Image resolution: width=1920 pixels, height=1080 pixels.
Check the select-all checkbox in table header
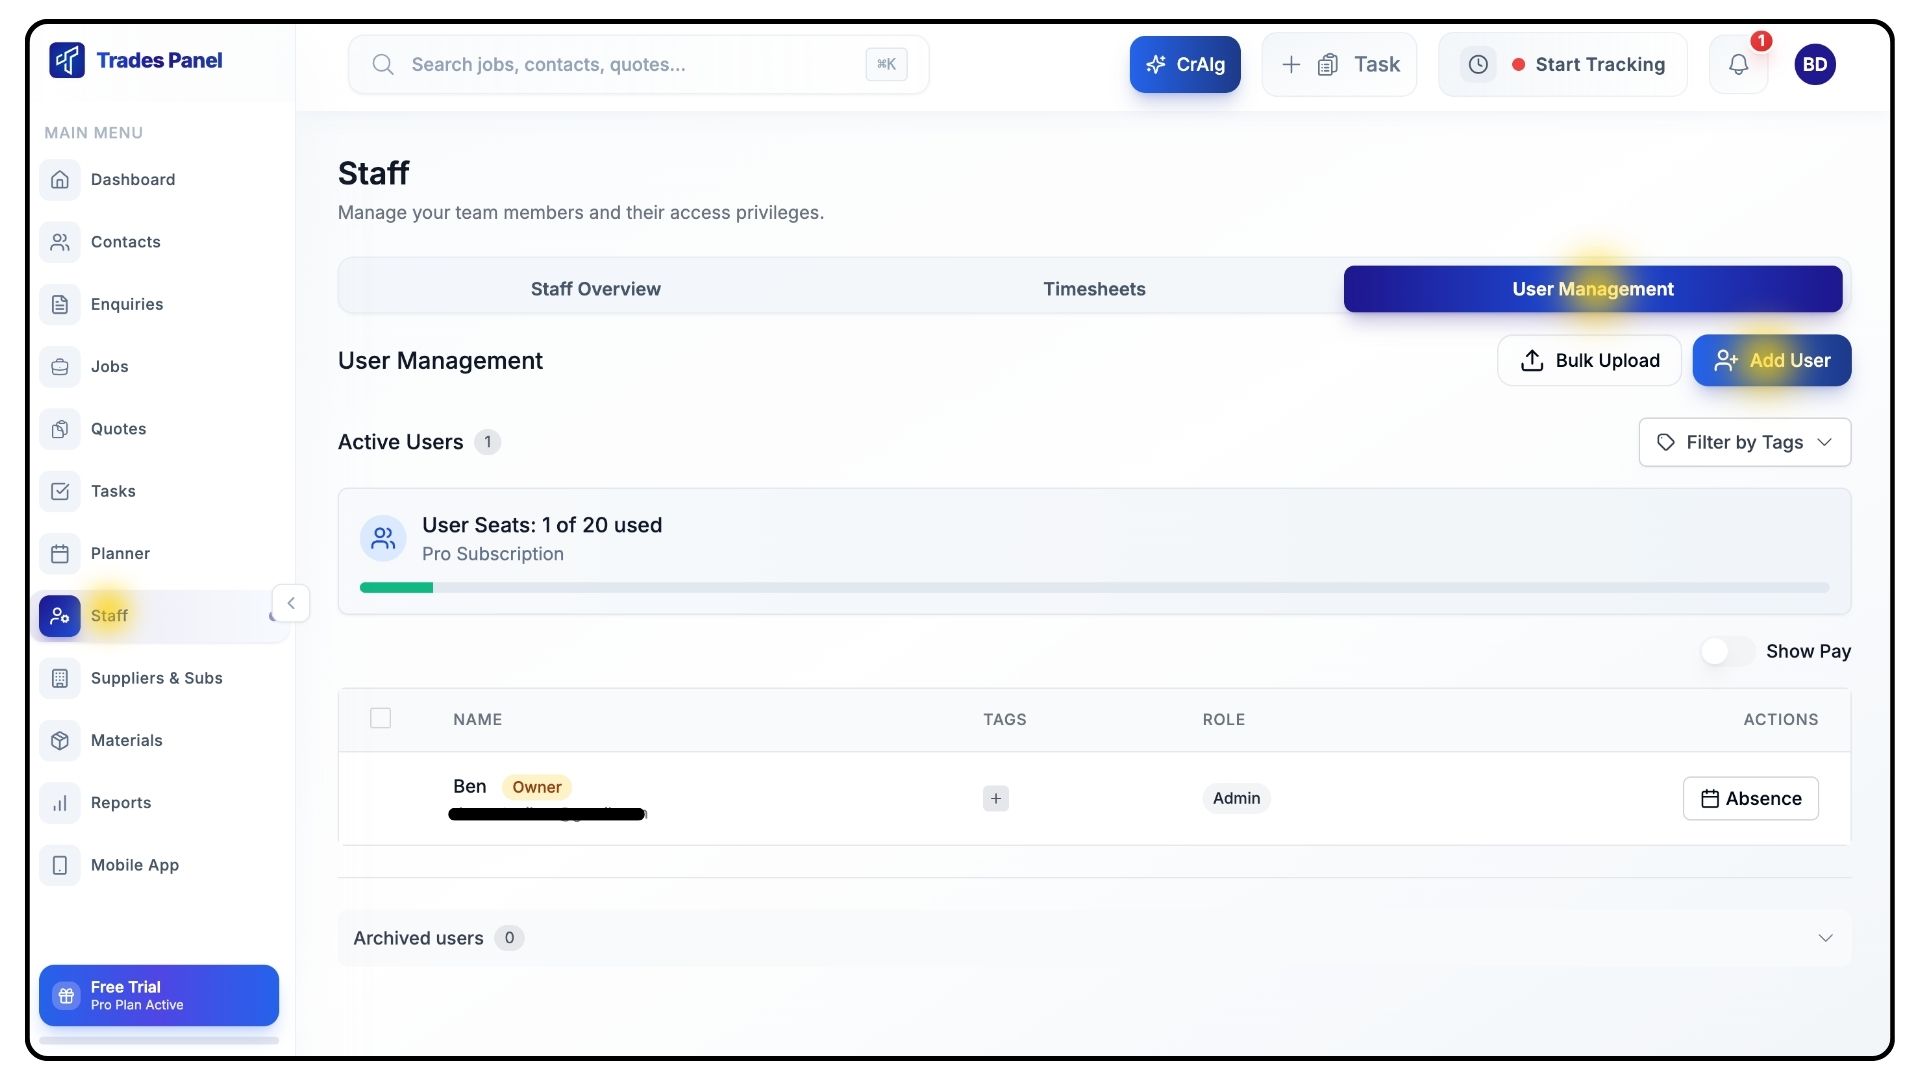(x=380, y=719)
